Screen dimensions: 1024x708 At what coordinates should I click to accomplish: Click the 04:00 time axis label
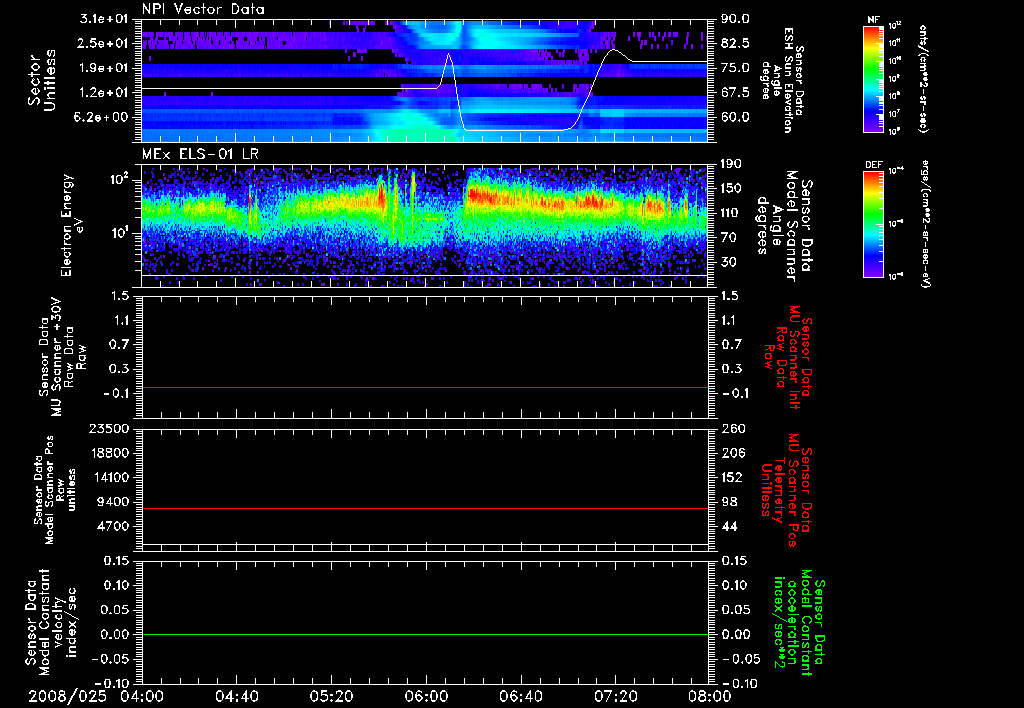(142, 697)
